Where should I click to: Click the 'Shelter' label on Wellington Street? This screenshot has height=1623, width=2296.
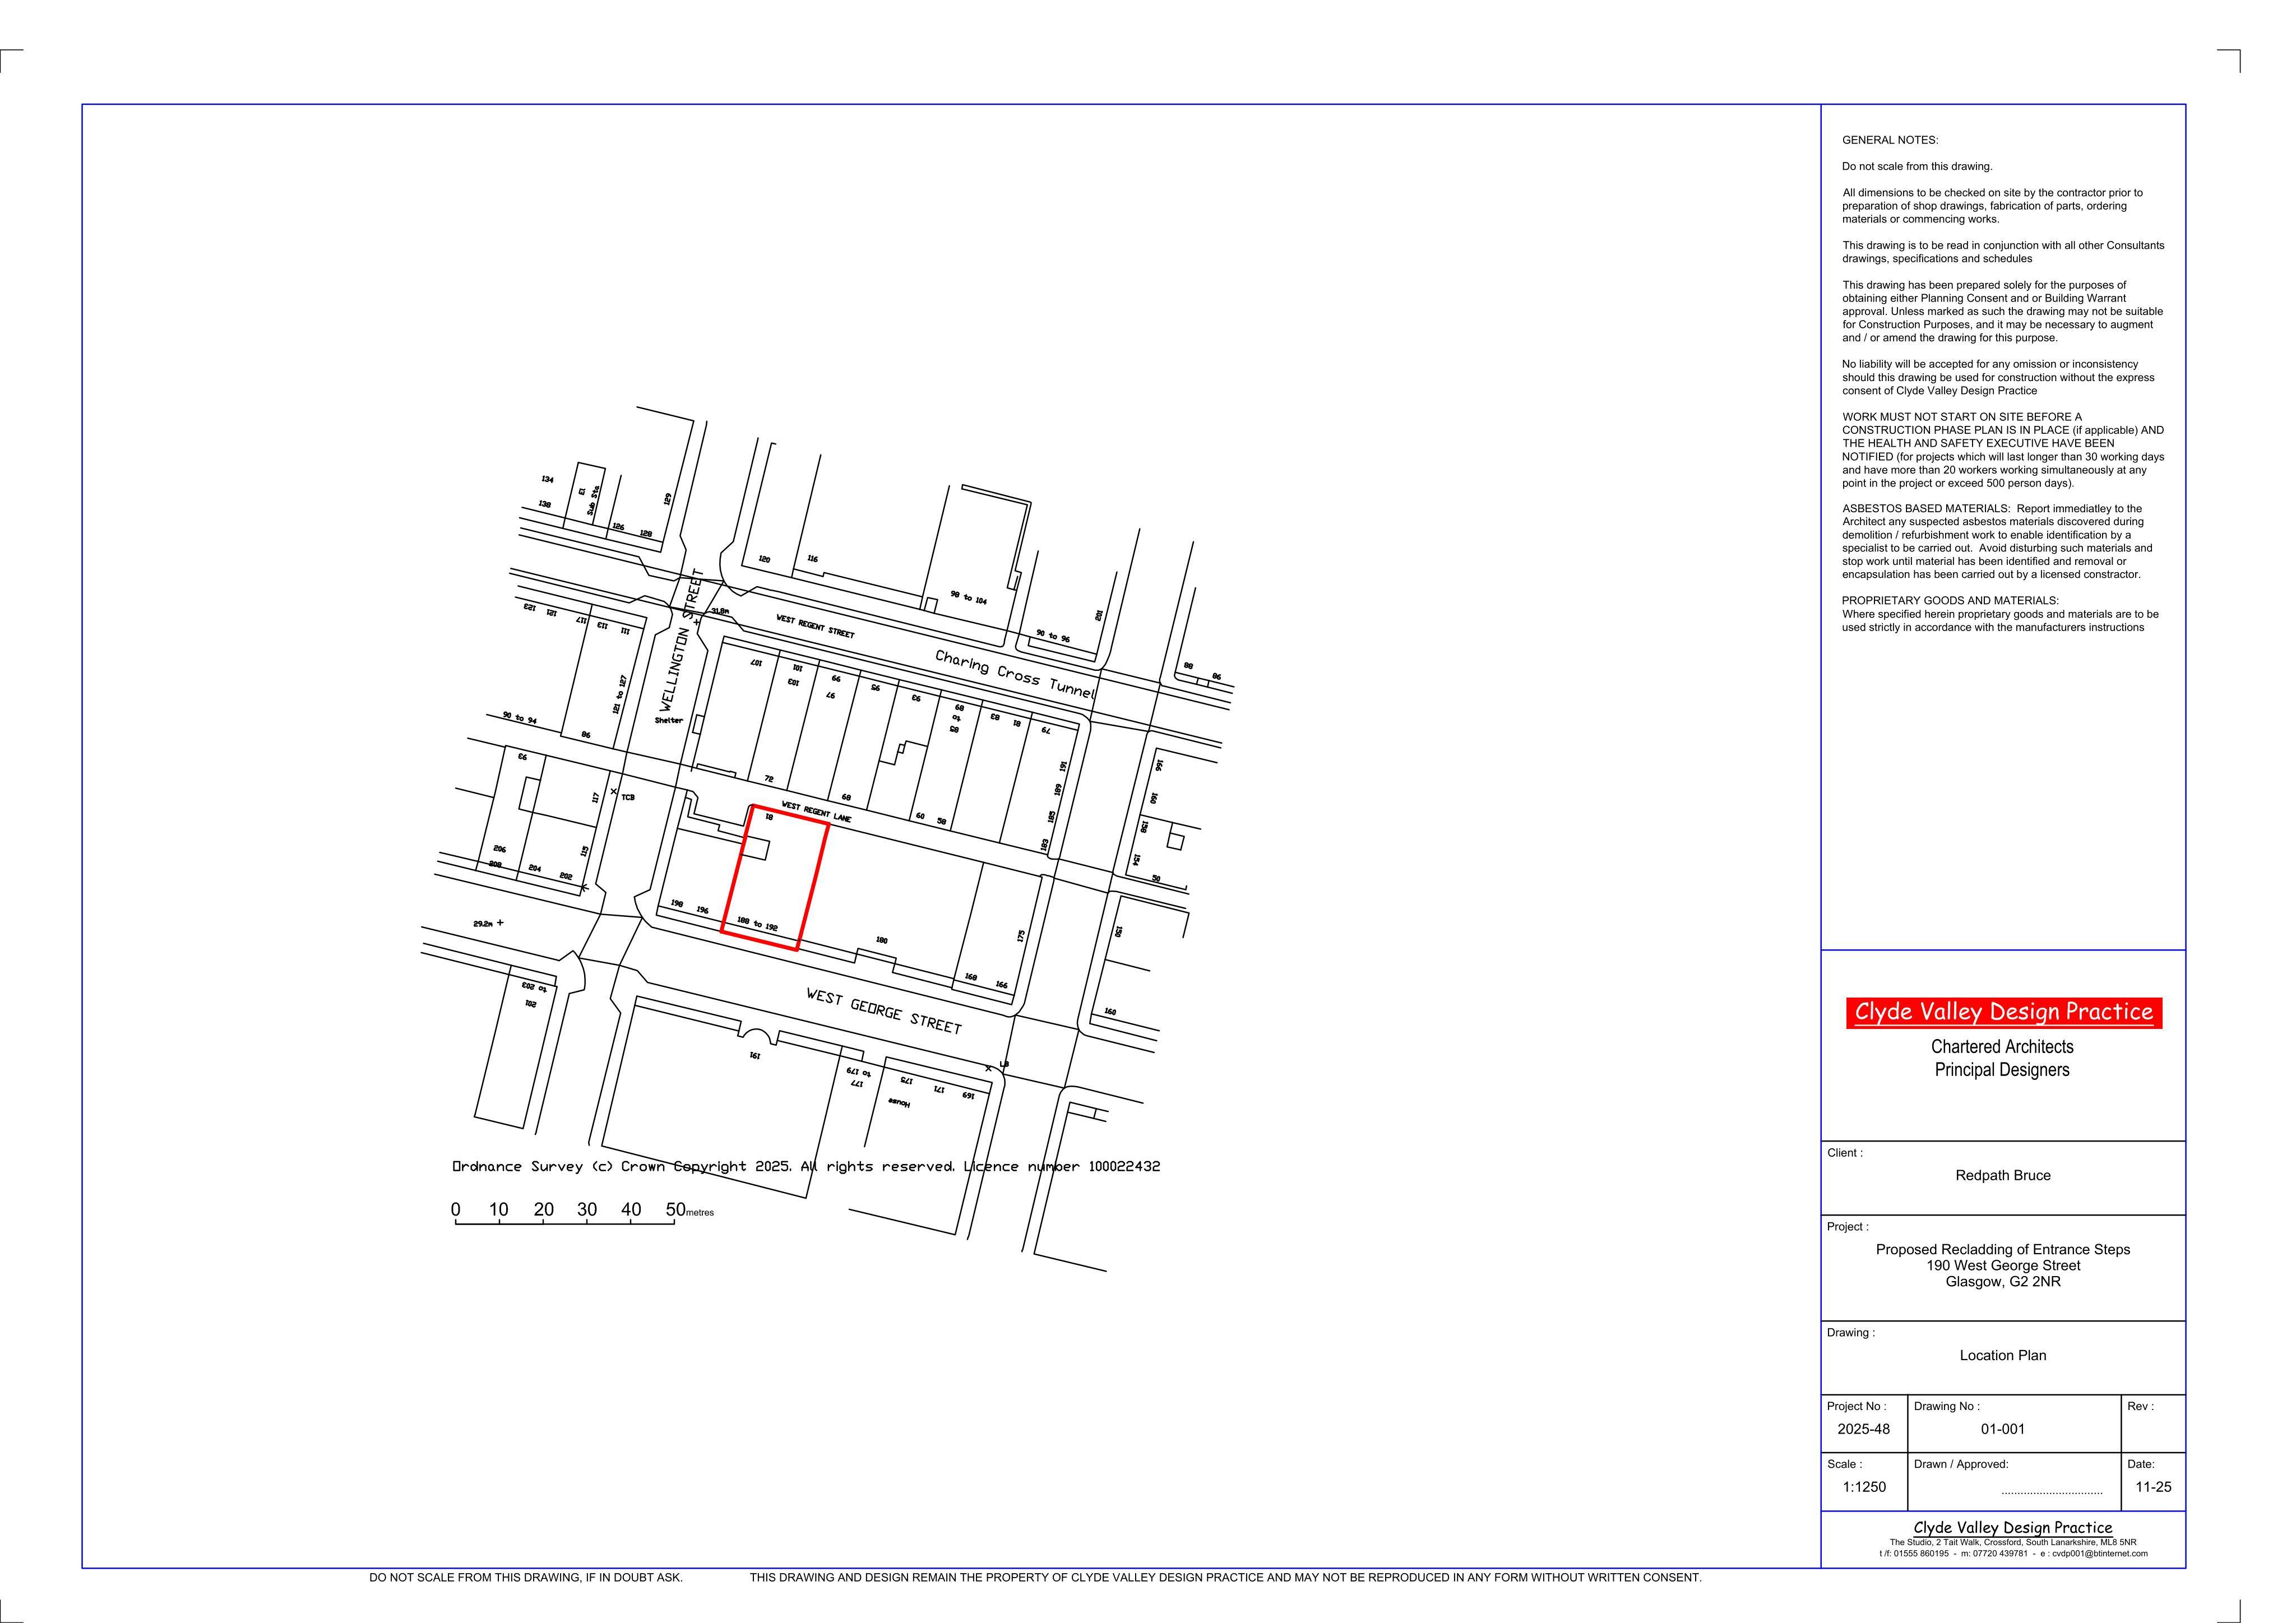pos(669,720)
